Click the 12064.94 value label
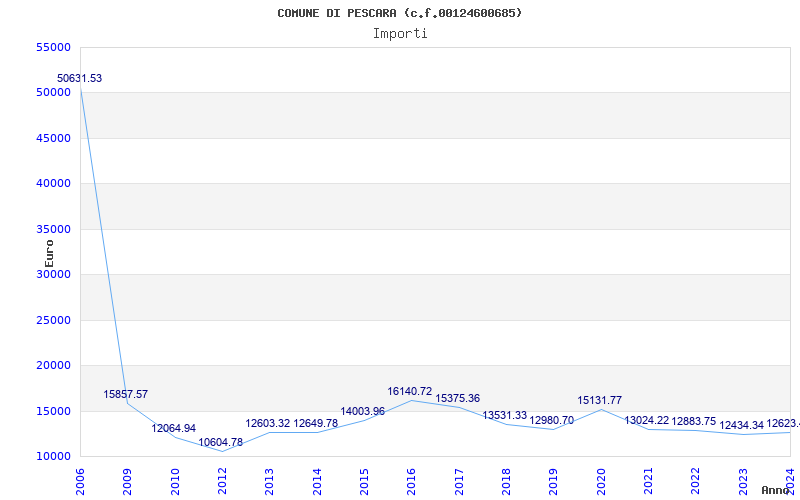Image resolution: width=800 pixels, height=500 pixels. [x=173, y=429]
